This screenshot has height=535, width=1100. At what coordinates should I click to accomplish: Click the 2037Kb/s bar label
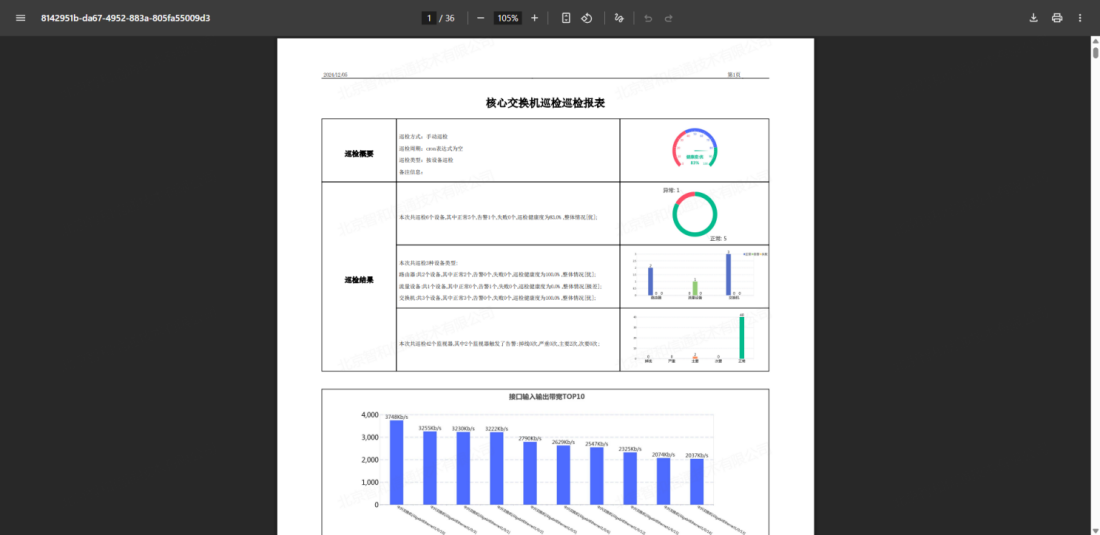[697, 455]
